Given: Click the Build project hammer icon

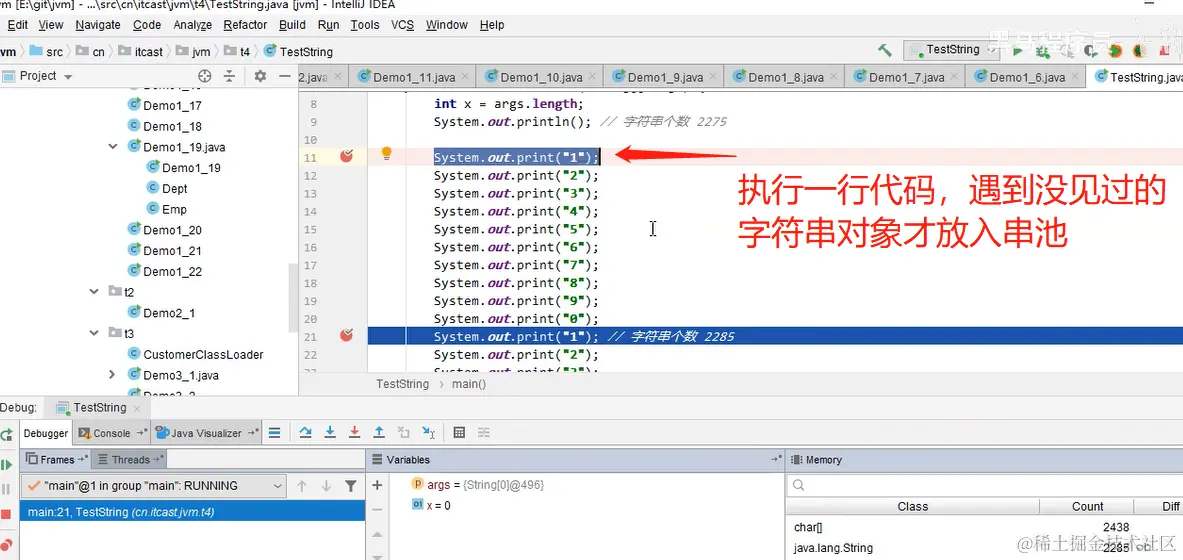Looking at the screenshot, I should tap(886, 51).
